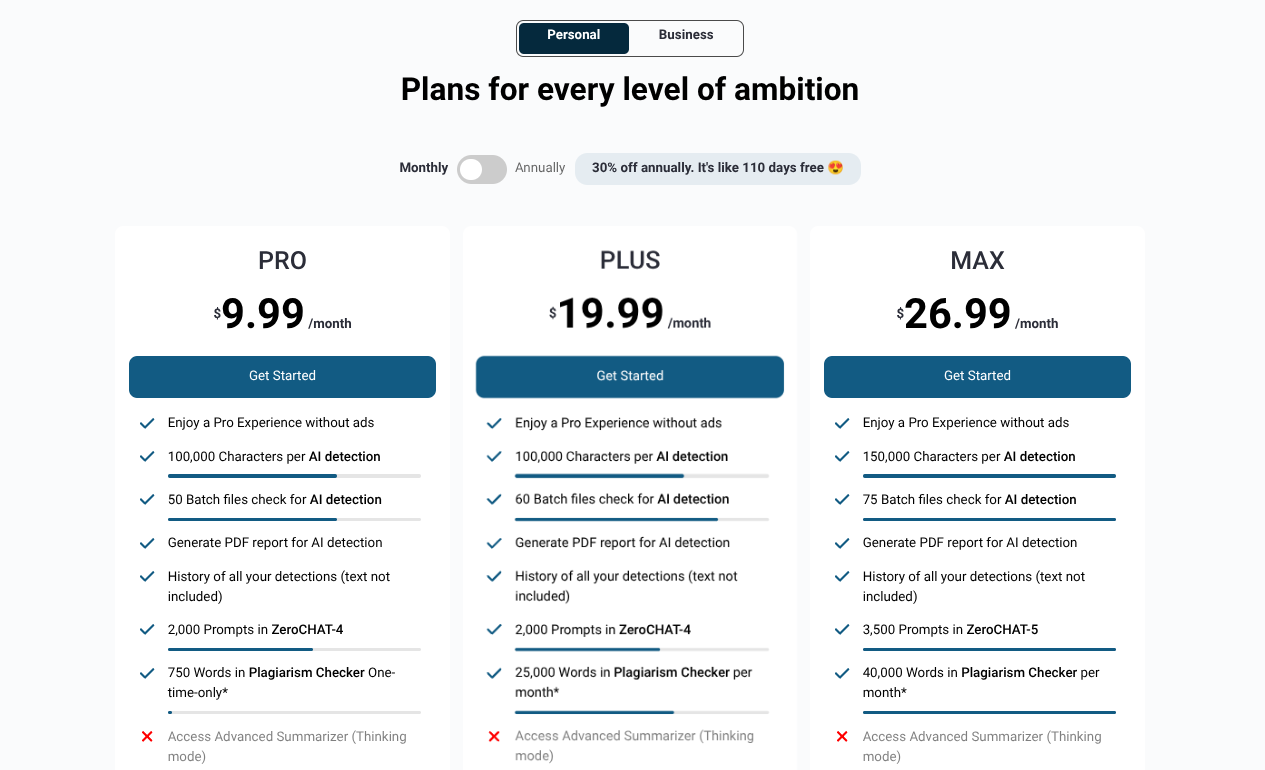This screenshot has height=770, width=1265.
Task: Choose the Monthly billing label
Action: [x=424, y=168]
